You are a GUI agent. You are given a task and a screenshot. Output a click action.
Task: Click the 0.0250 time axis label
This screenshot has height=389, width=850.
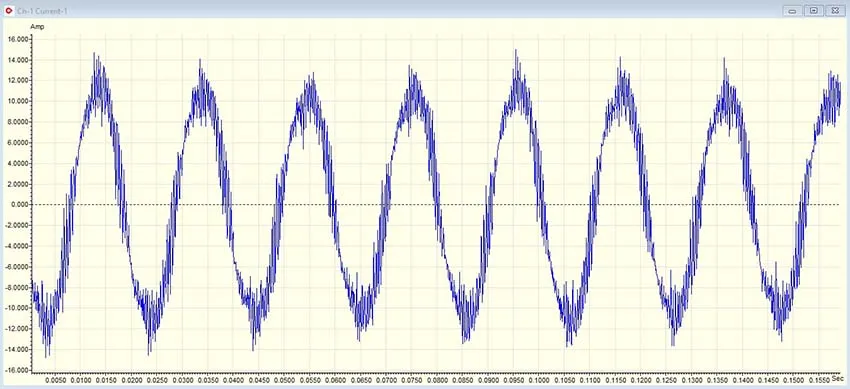[x=158, y=381]
